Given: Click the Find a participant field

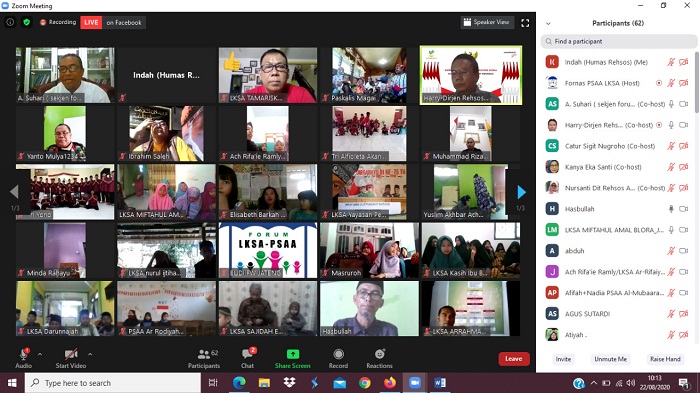Looking at the screenshot, I should pyautogui.click(x=619, y=42).
